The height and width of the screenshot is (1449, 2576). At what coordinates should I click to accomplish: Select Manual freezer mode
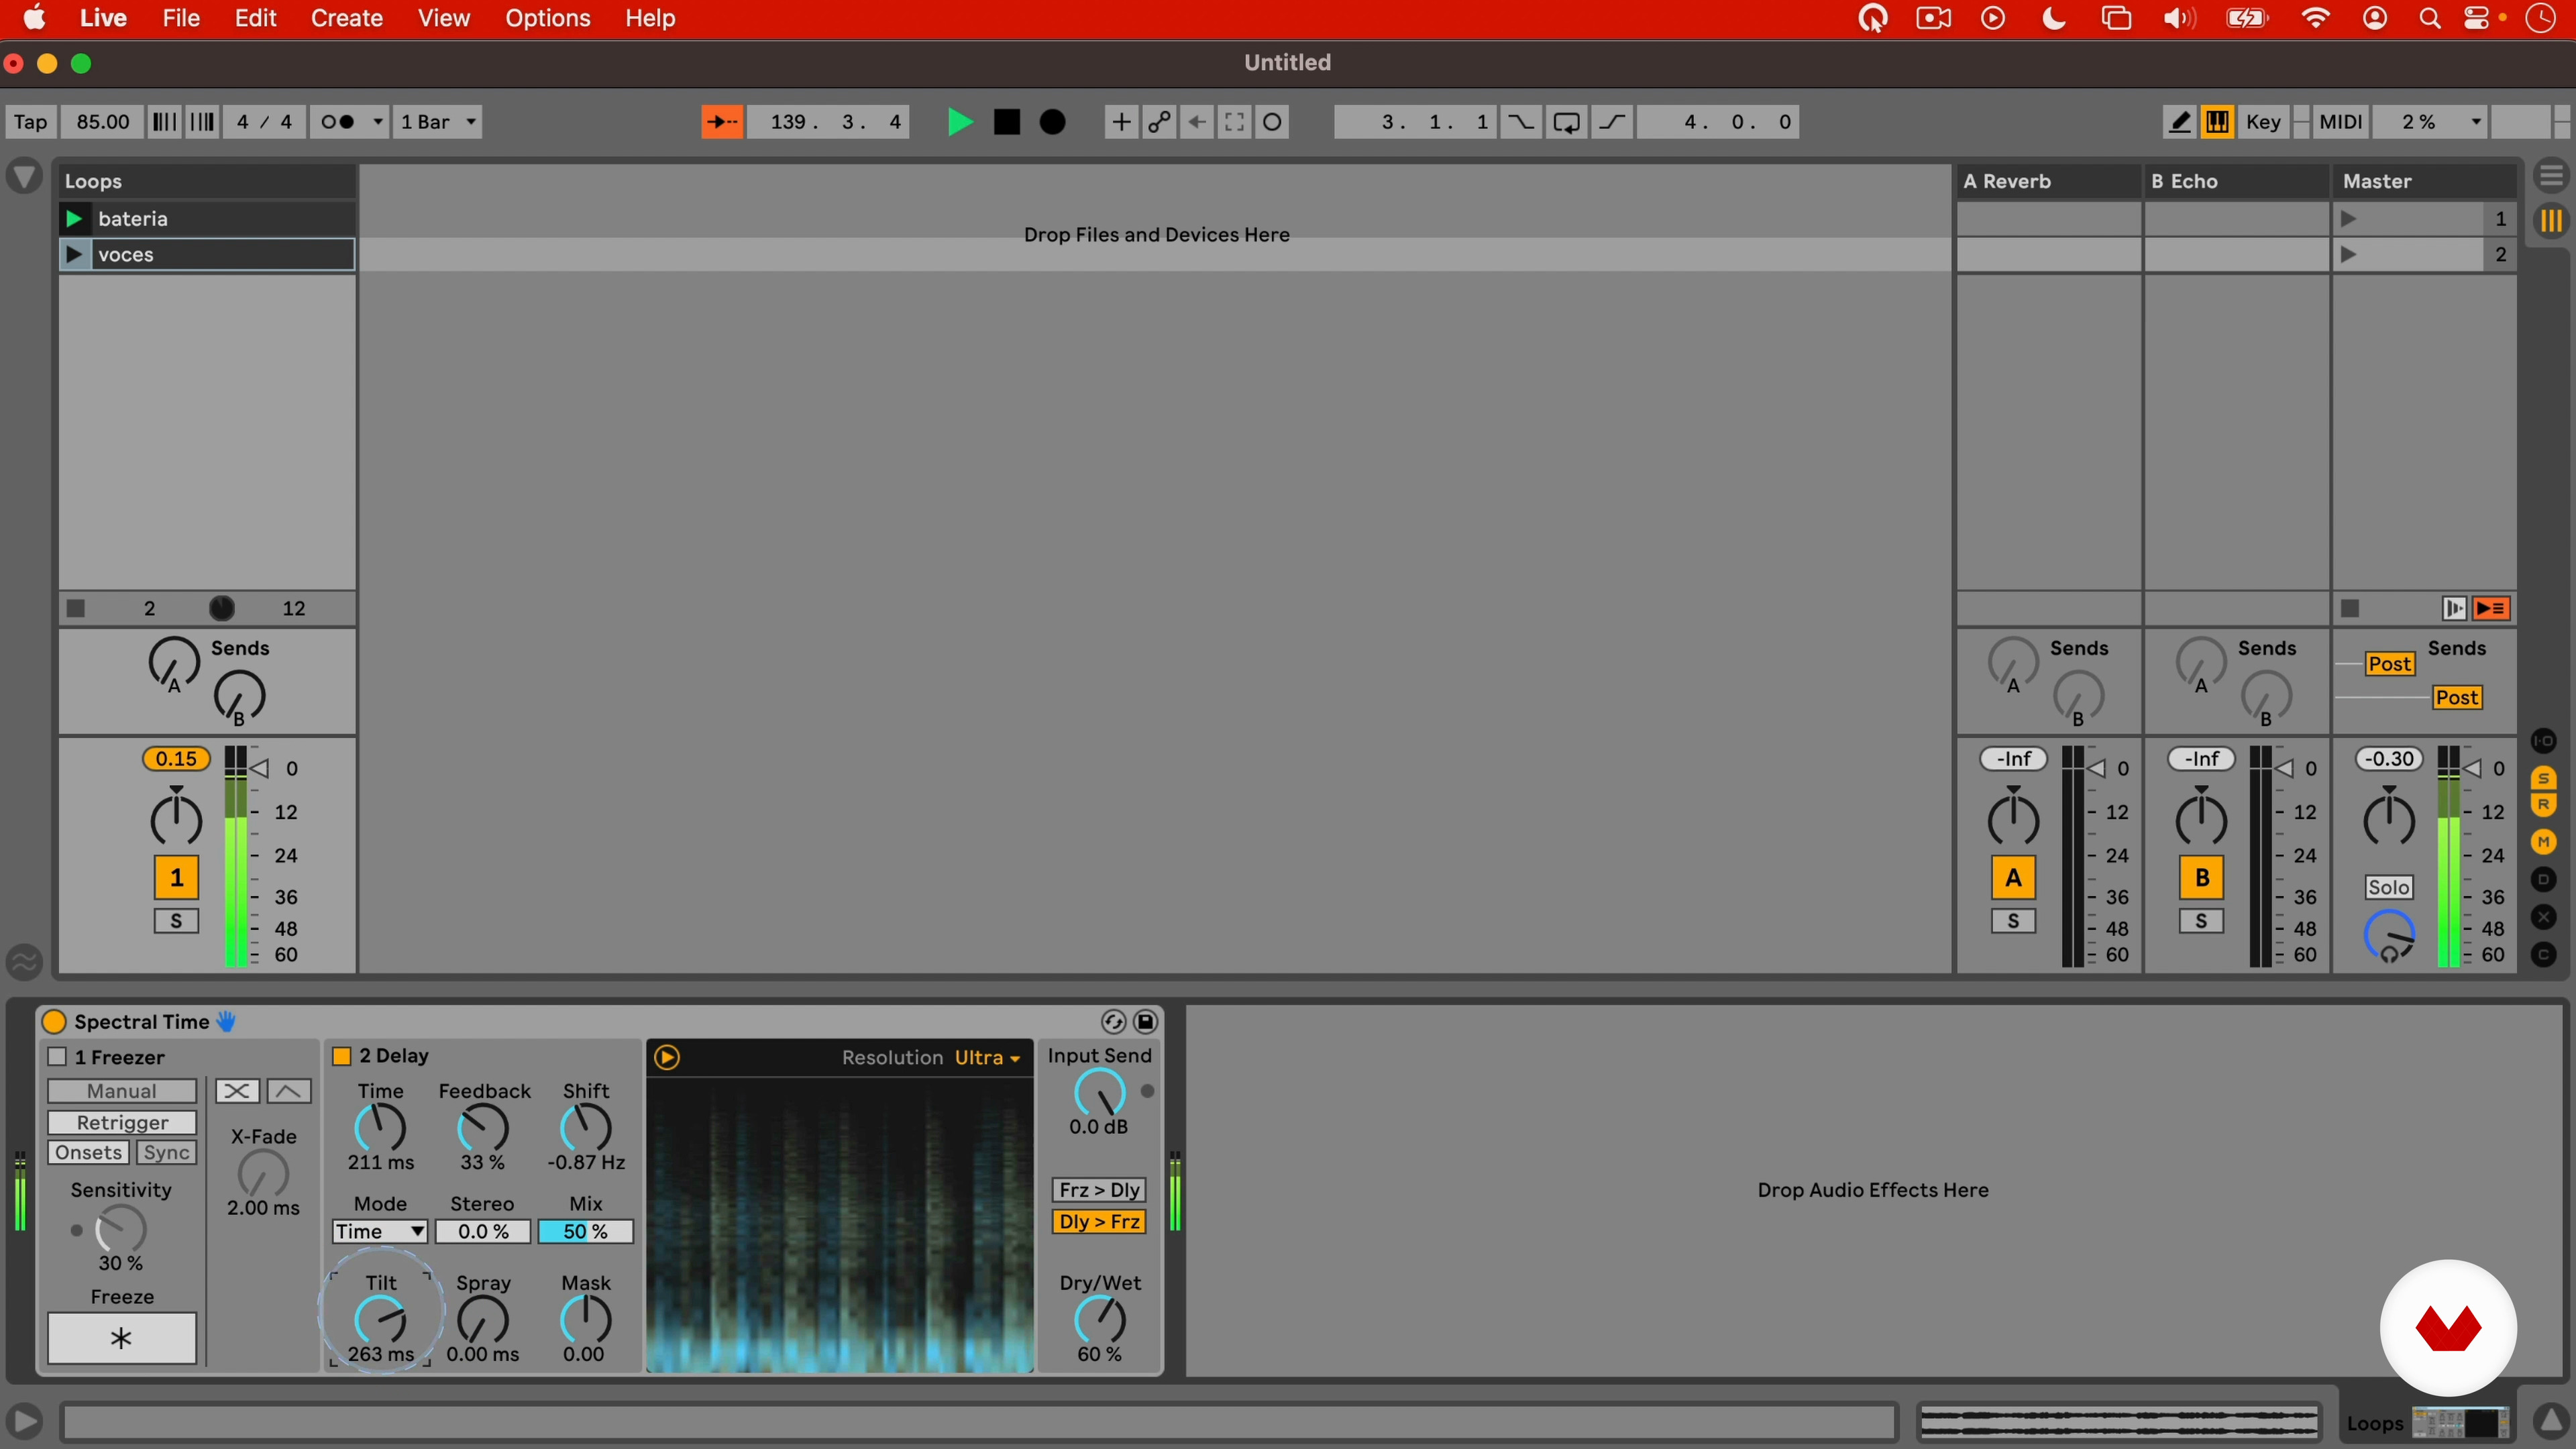(122, 1091)
